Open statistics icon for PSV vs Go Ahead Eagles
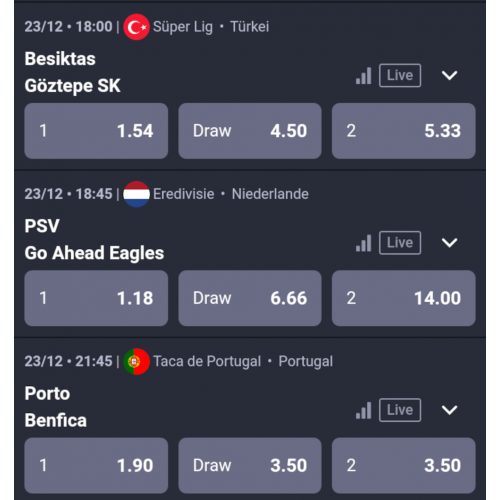Viewport: 500px width, 500px height. coord(364,243)
